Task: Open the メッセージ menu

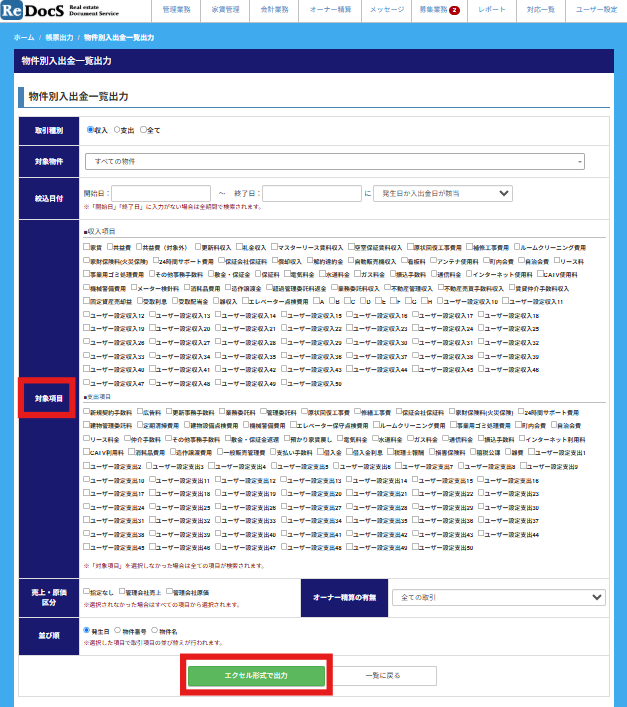Action: (x=387, y=9)
